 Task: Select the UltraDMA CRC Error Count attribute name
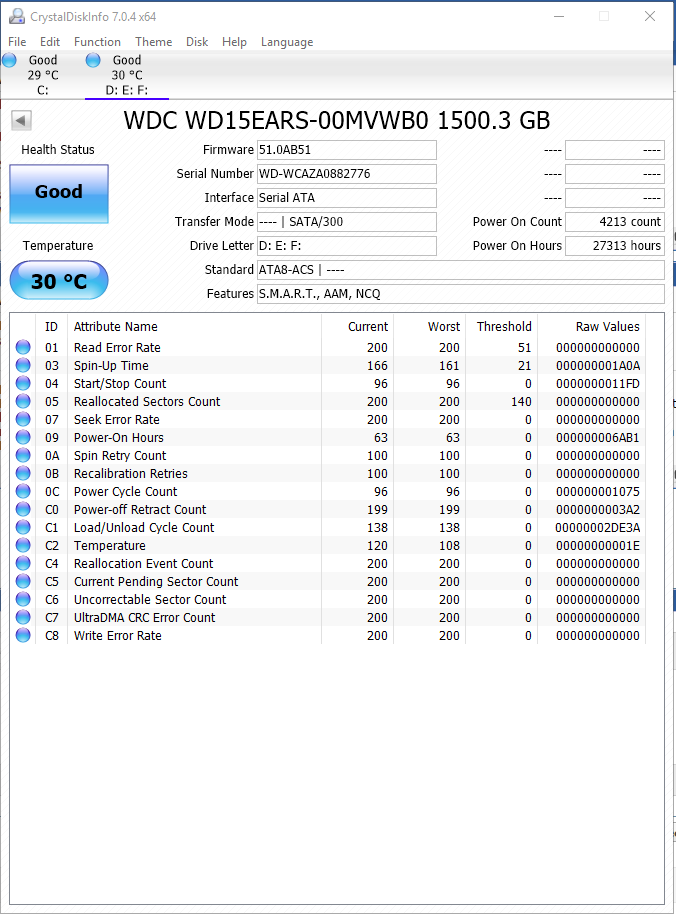pyautogui.click(x=145, y=617)
